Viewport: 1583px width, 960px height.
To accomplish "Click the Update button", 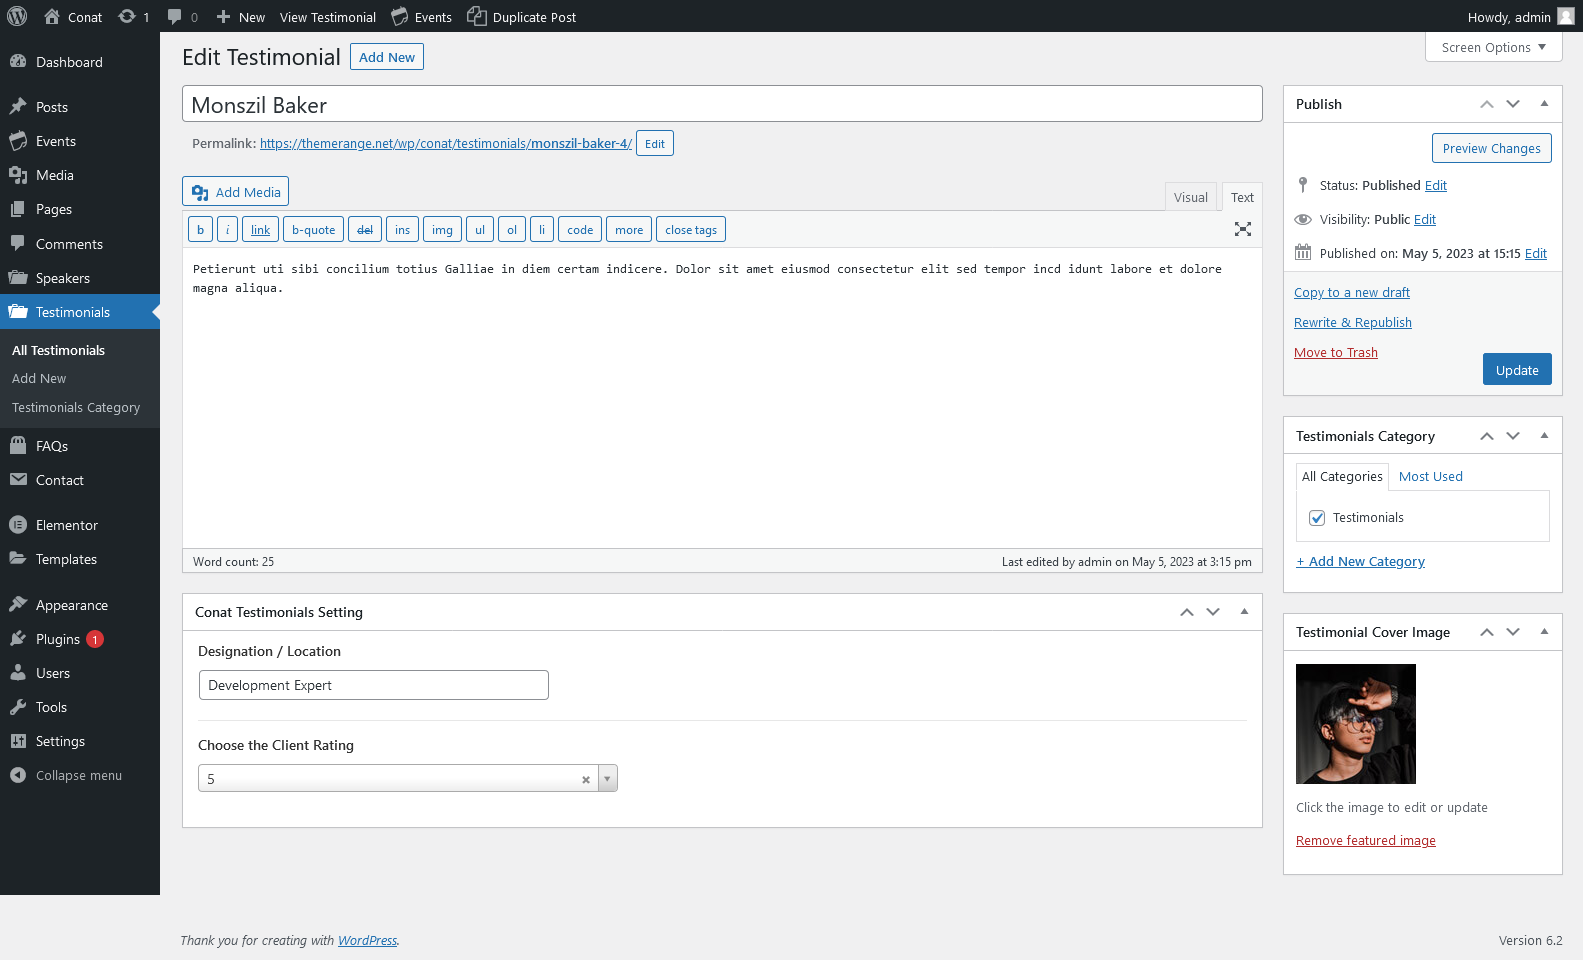I will pos(1516,370).
